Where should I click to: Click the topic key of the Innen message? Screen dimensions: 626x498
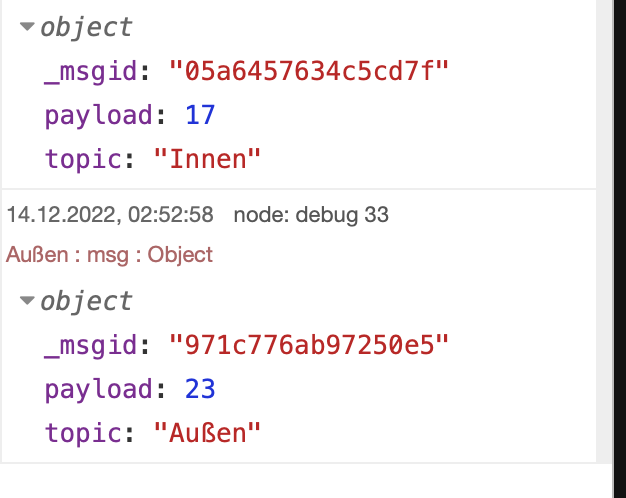tap(85, 158)
